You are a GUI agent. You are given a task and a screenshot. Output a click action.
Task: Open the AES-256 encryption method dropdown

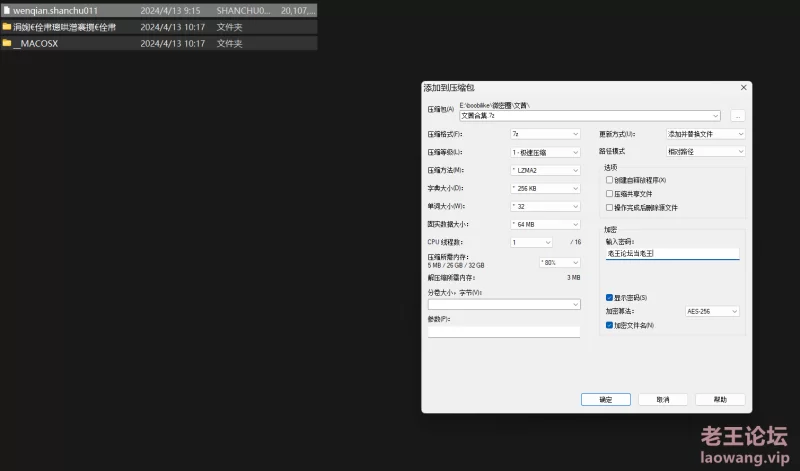712,311
